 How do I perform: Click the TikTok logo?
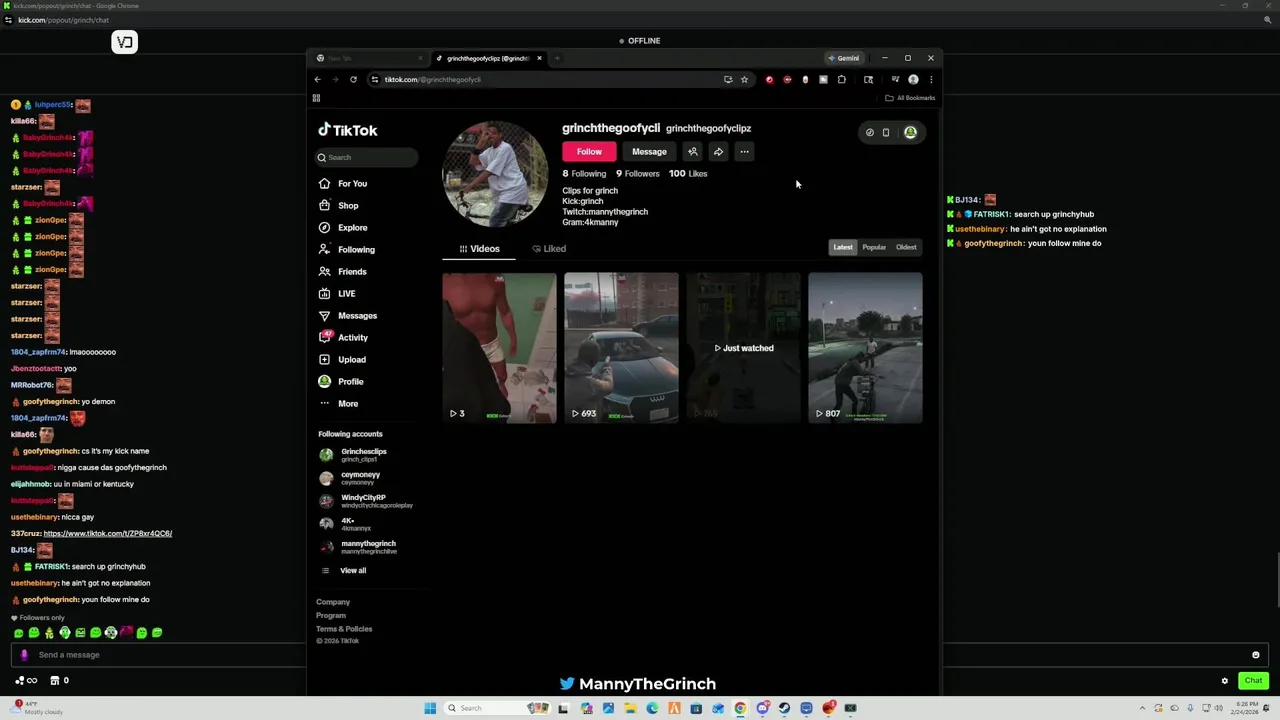coord(348,130)
